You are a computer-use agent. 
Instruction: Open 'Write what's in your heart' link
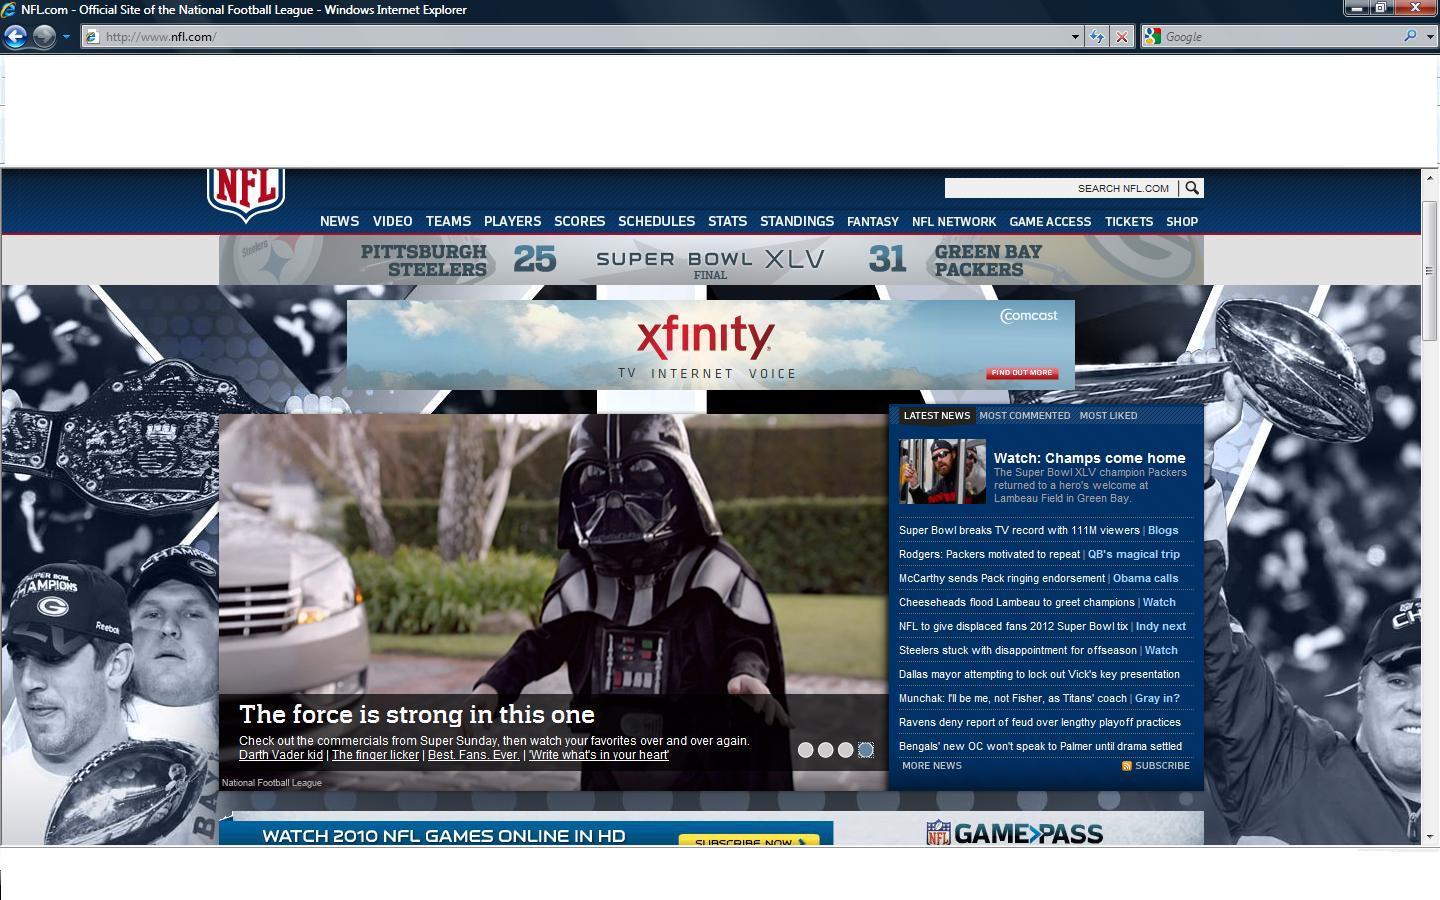click(599, 755)
